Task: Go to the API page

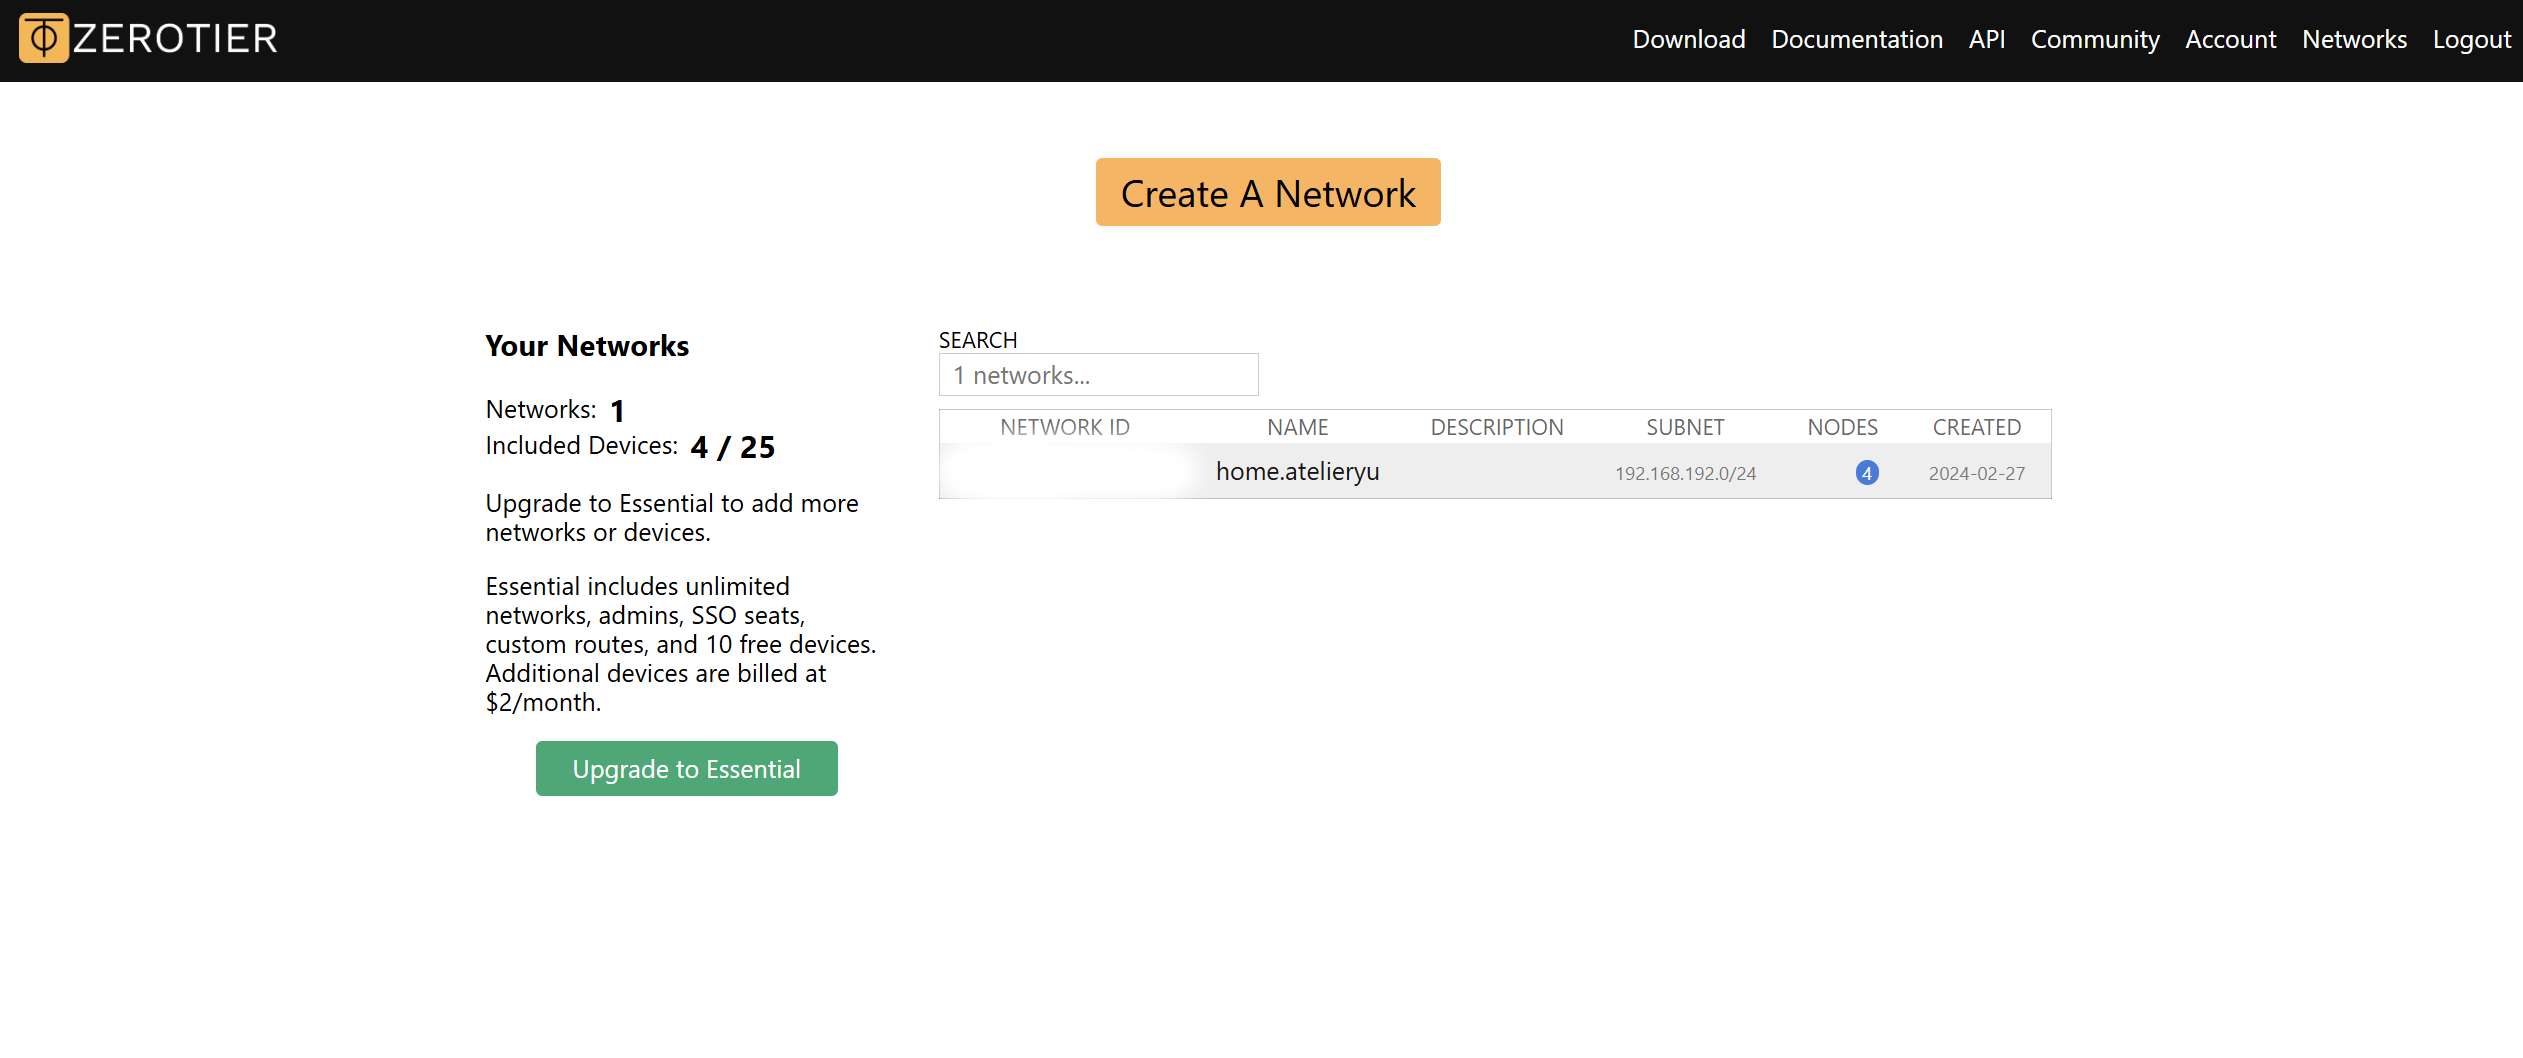Action: pyautogui.click(x=1986, y=40)
